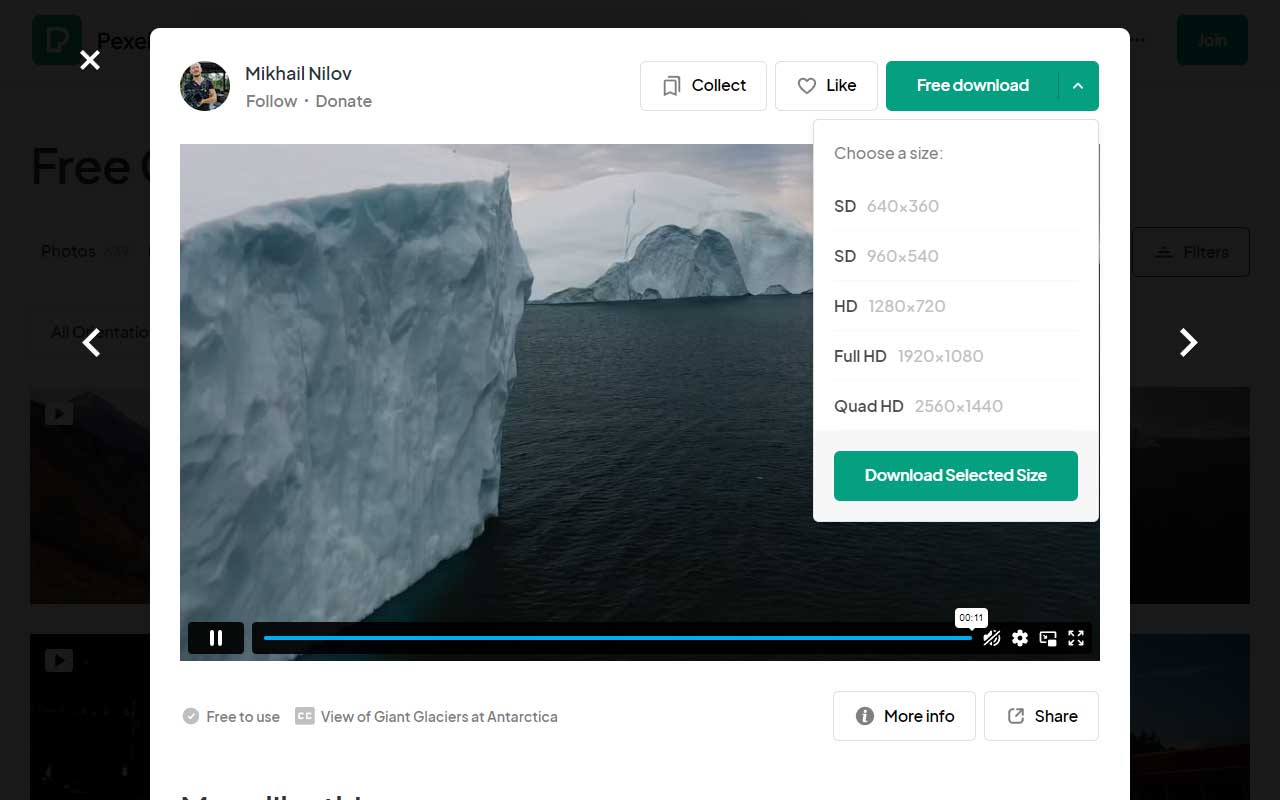Image resolution: width=1280 pixels, height=800 pixels.
Task: Click the Like heart icon
Action: coord(806,86)
